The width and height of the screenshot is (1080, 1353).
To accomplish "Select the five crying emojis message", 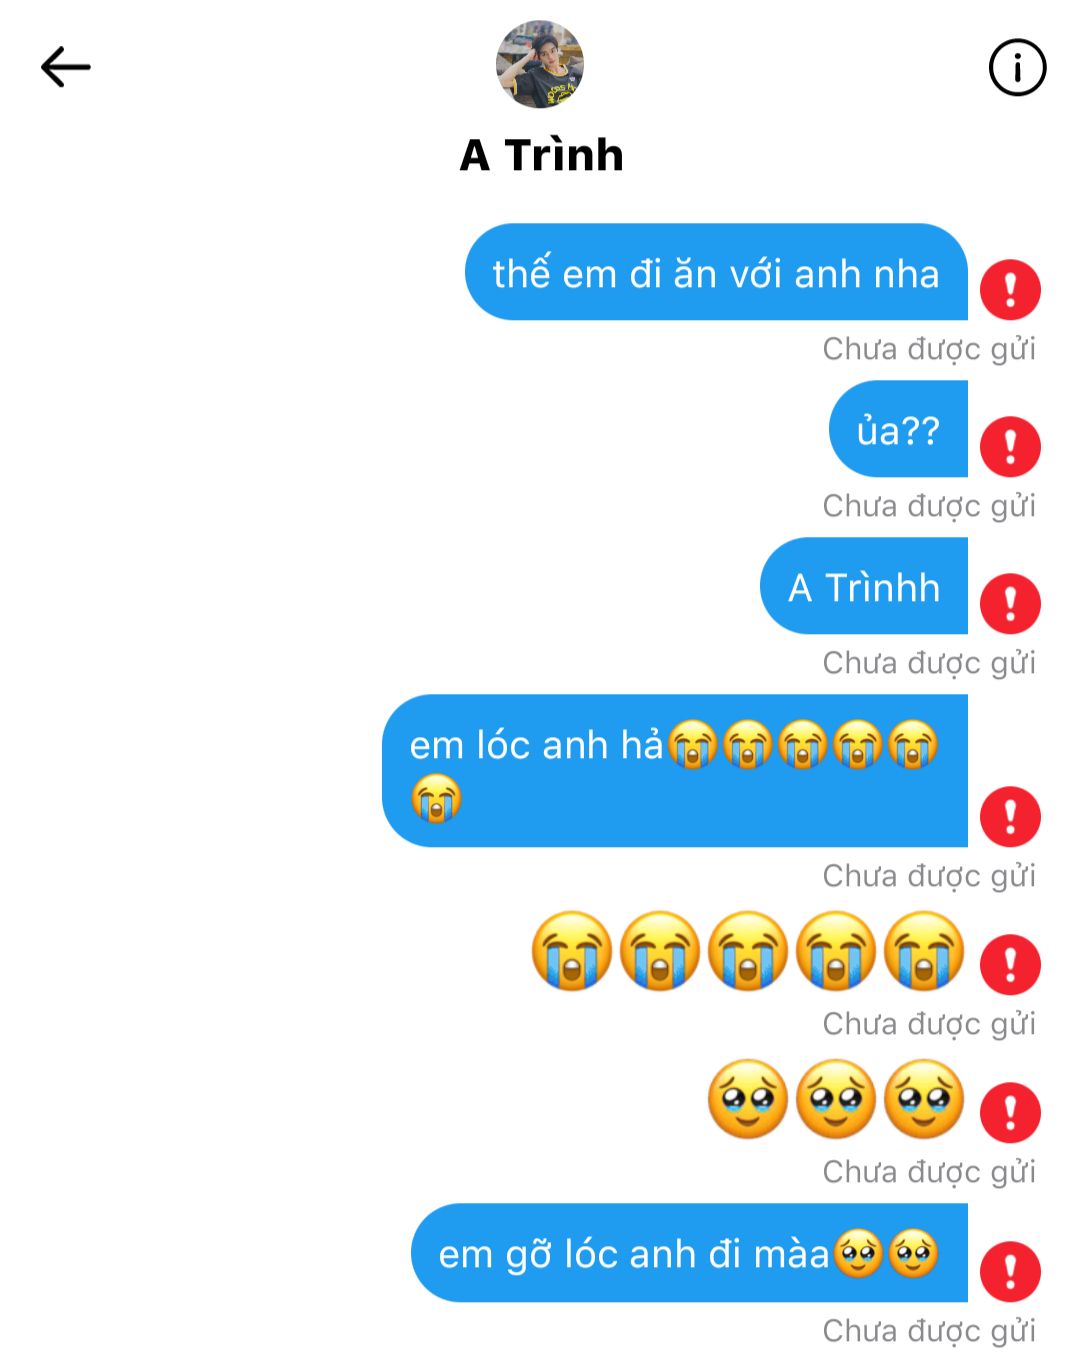I will pos(748,951).
